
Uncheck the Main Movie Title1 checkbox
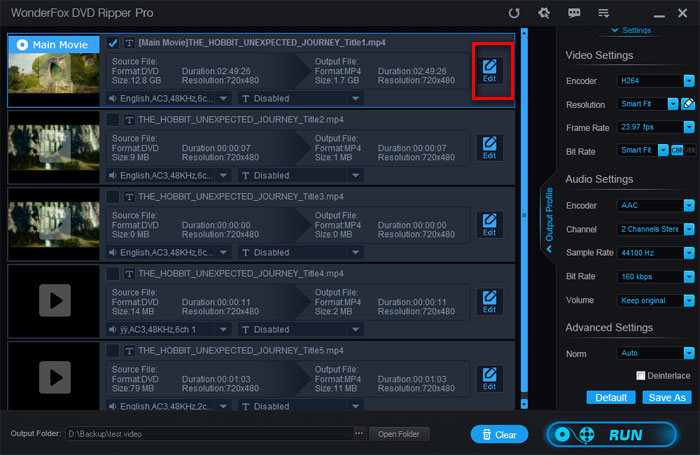[x=112, y=43]
